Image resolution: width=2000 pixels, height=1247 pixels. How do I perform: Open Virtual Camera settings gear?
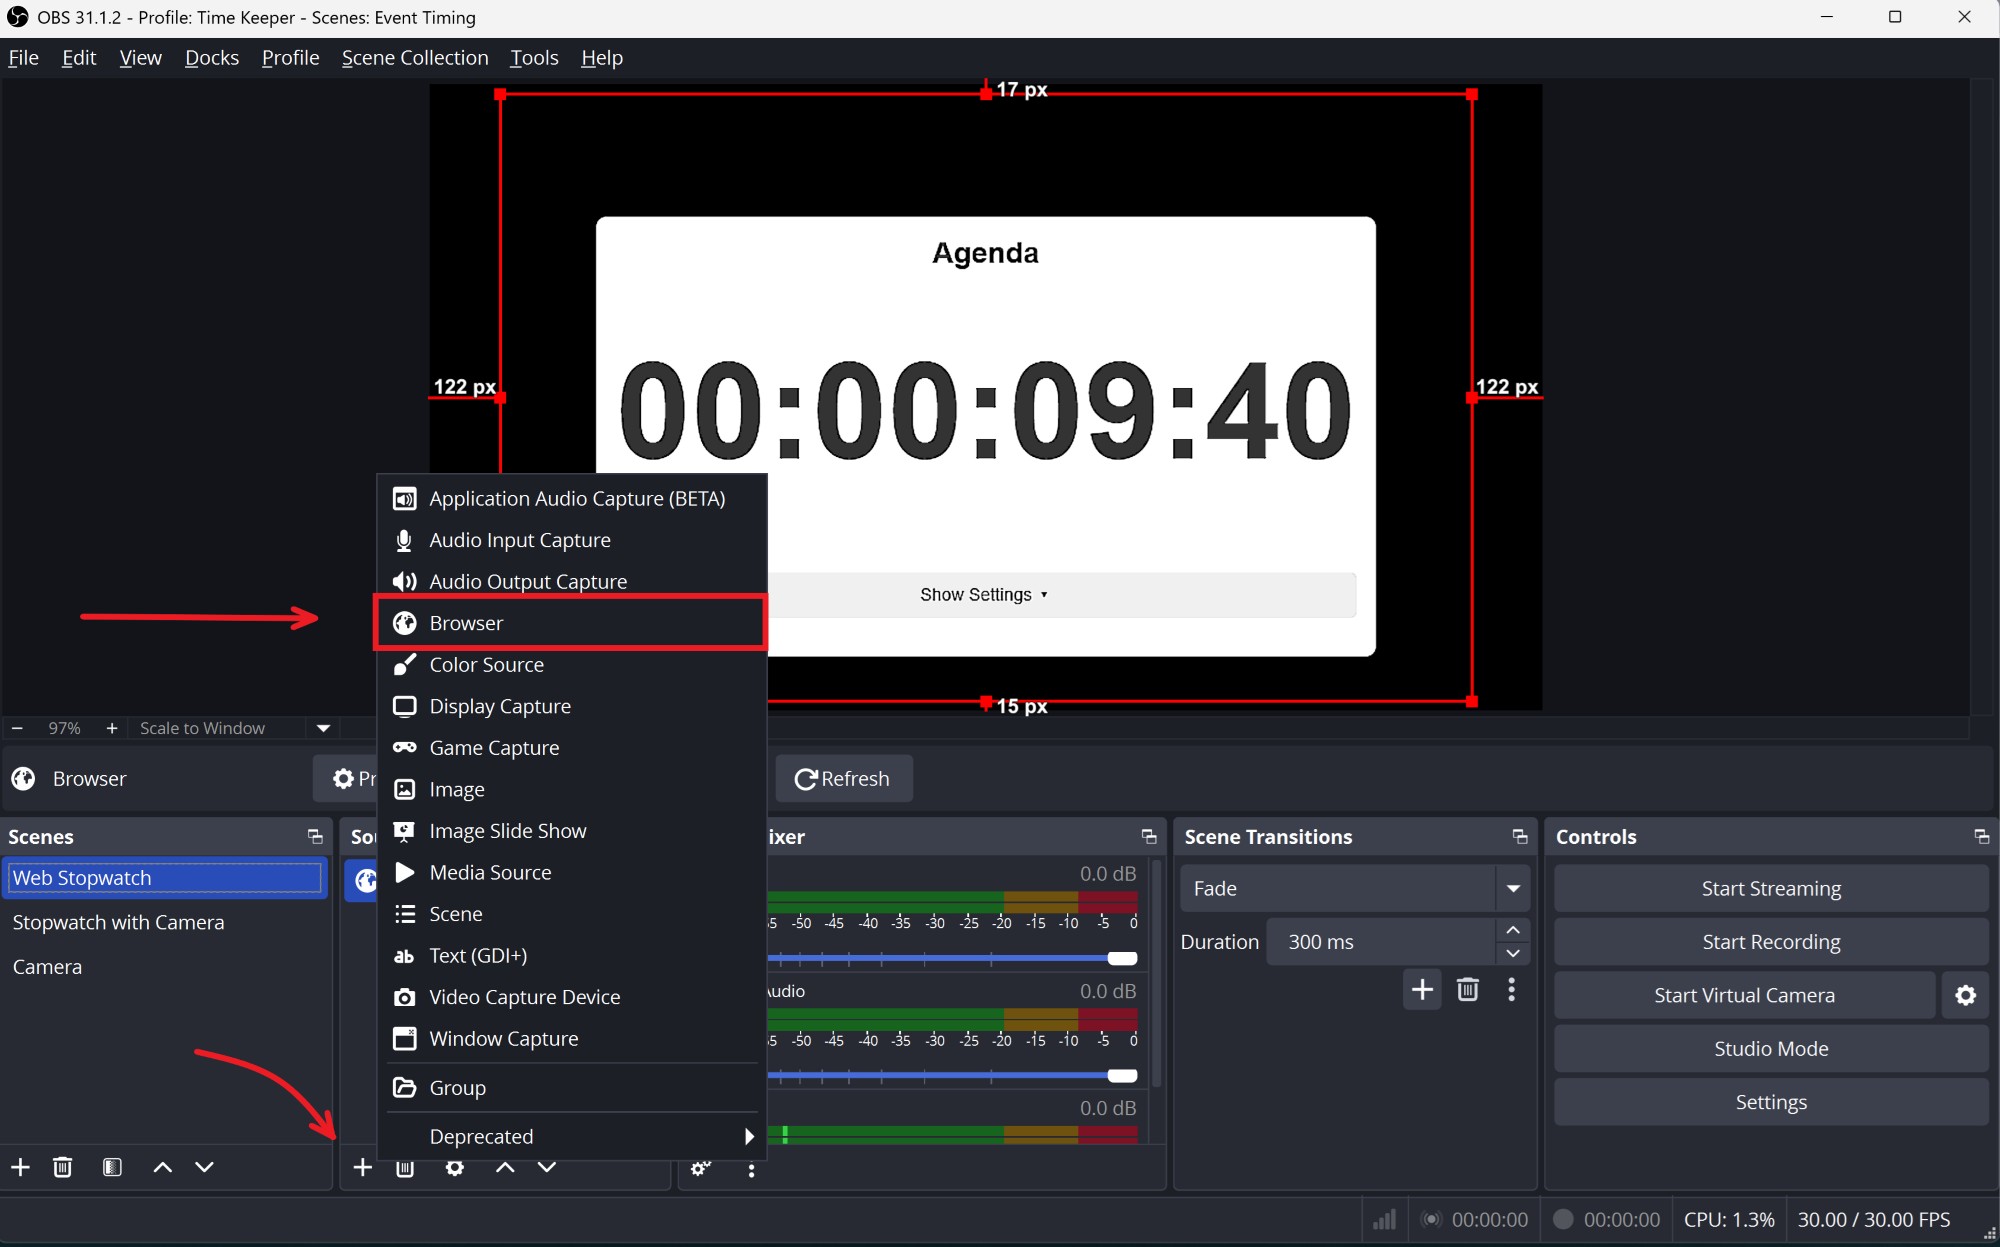(x=1965, y=995)
